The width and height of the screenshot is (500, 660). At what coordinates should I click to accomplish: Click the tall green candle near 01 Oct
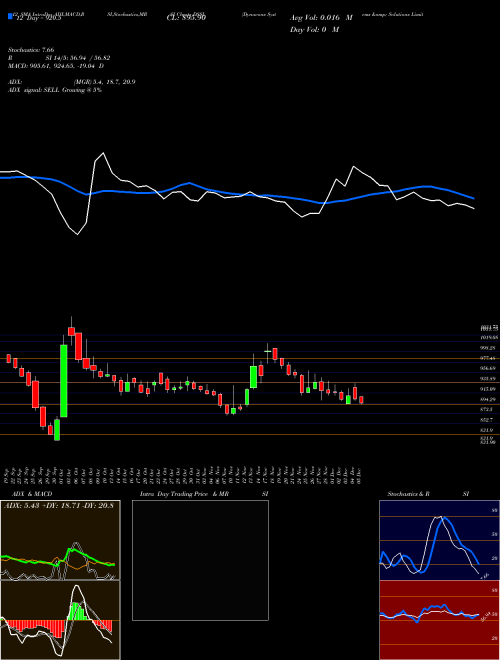(x=64, y=381)
